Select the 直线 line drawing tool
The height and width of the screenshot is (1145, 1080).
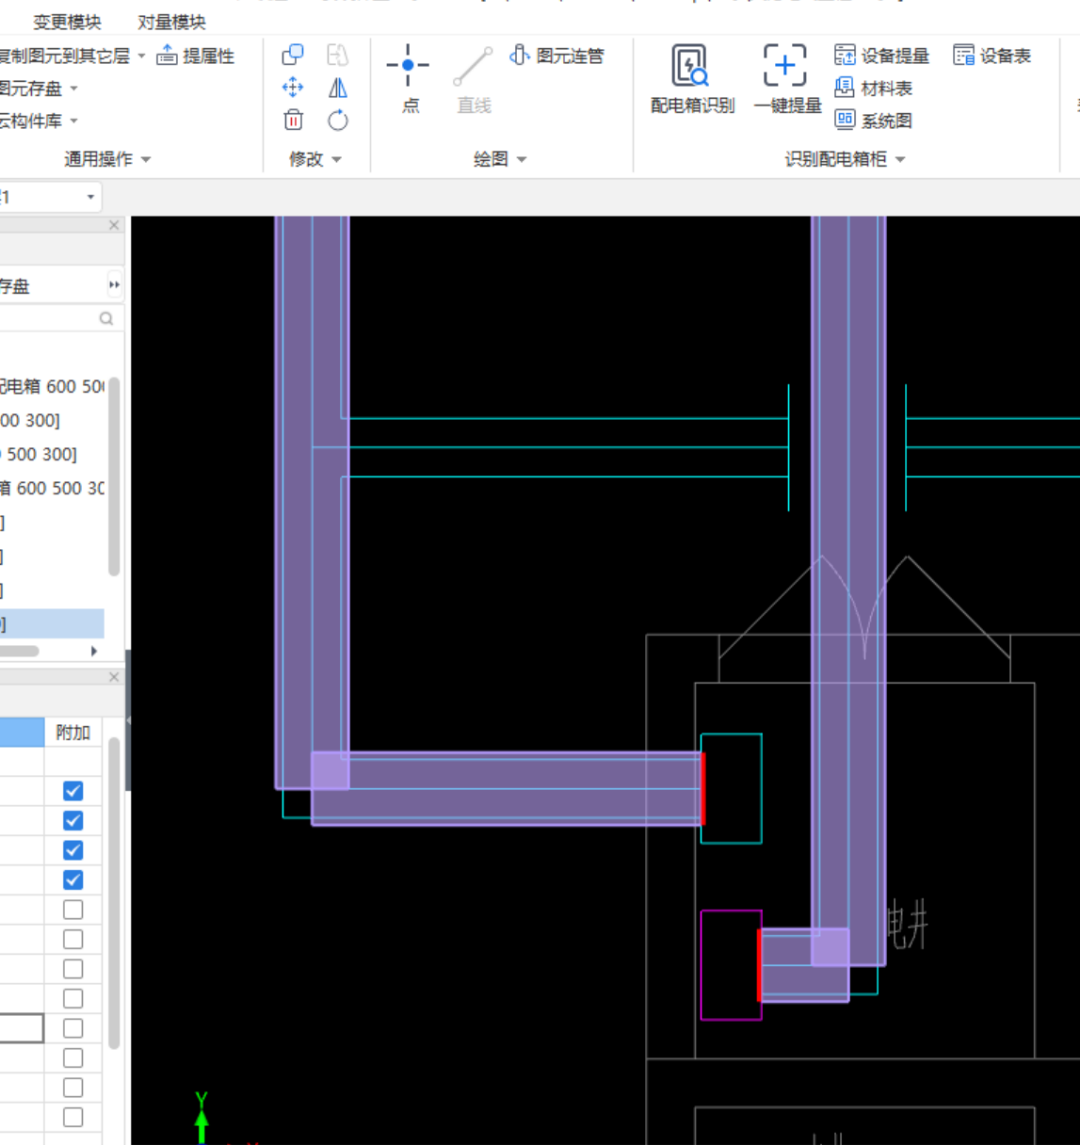click(473, 80)
